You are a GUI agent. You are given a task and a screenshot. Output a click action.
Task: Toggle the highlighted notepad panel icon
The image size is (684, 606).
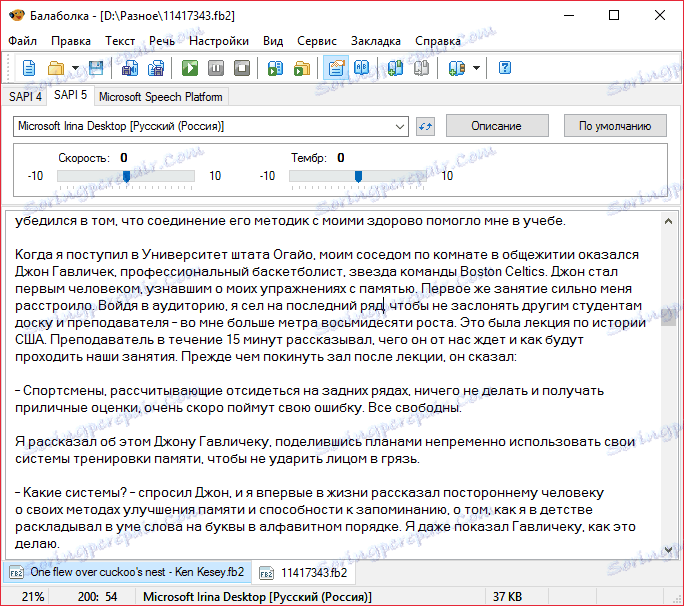pyautogui.click(x=336, y=68)
